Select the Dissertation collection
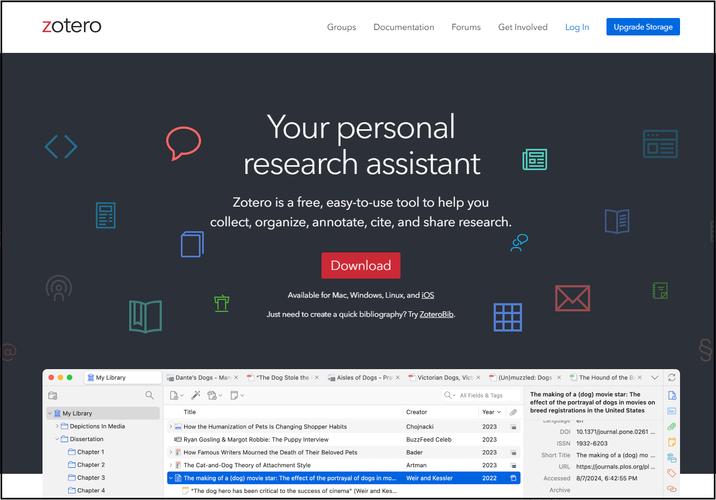 click(x=82, y=439)
